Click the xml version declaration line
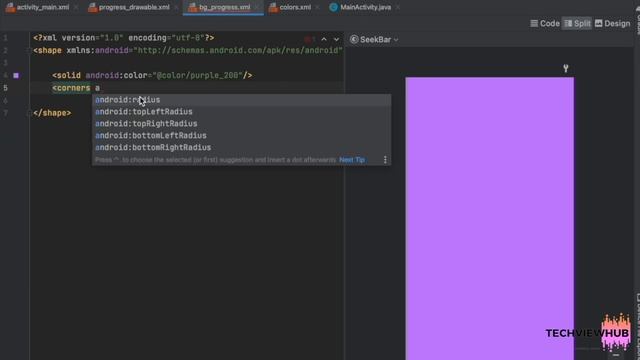The height and width of the screenshot is (360, 640). click(x=124, y=38)
